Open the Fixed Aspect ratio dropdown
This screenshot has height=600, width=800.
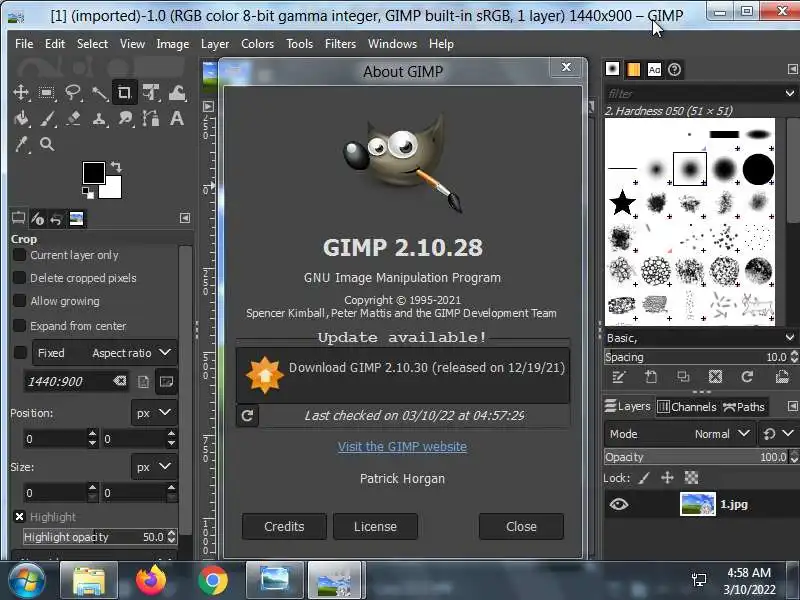105,353
